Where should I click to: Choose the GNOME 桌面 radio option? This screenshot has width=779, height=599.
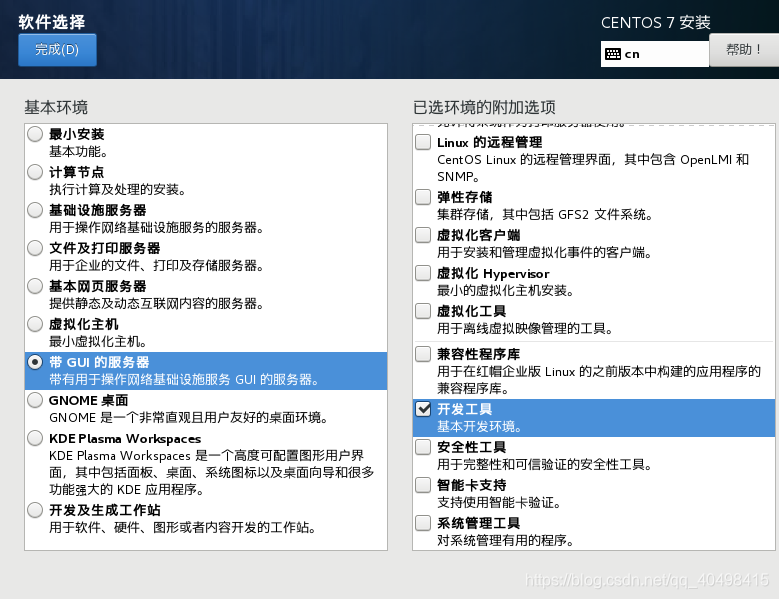pos(35,400)
